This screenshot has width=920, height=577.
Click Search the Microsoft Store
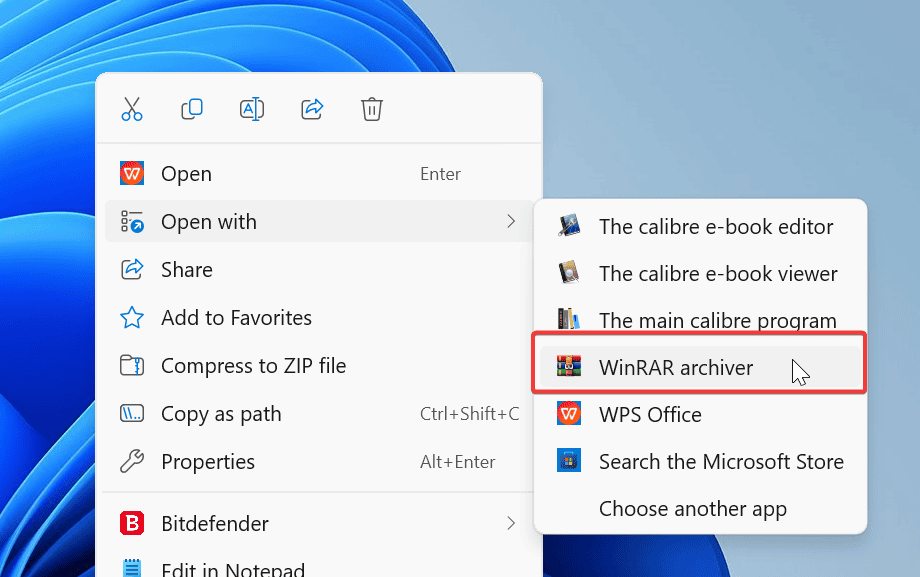tap(700, 461)
